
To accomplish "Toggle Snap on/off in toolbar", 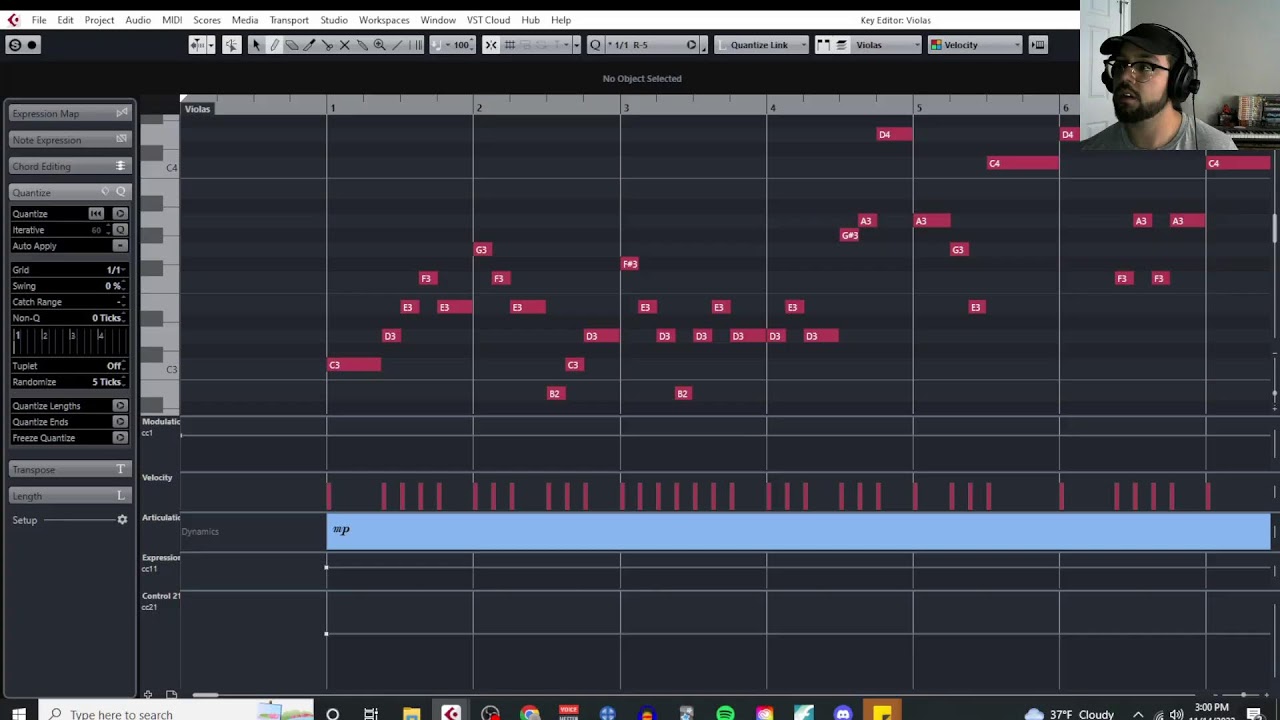I will [491, 44].
